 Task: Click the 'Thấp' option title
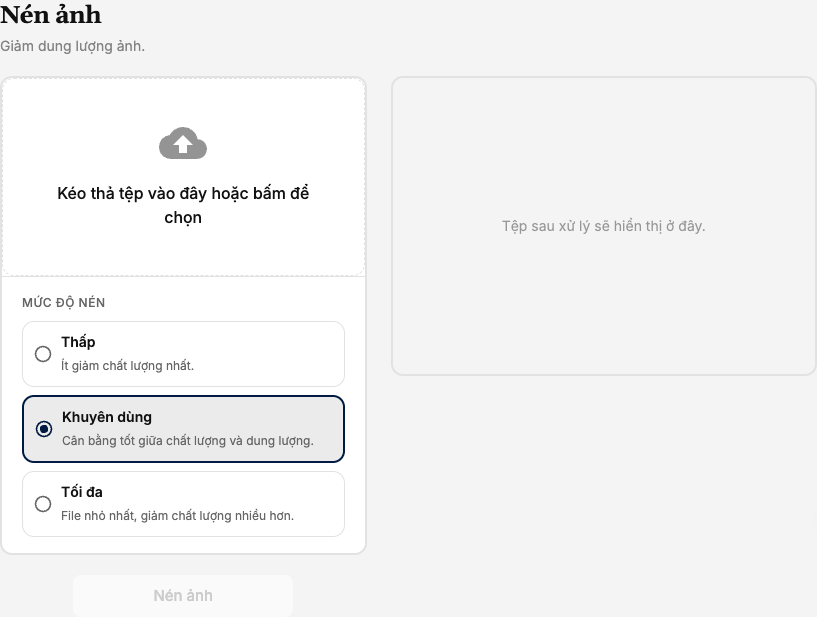tap(78, 342)
